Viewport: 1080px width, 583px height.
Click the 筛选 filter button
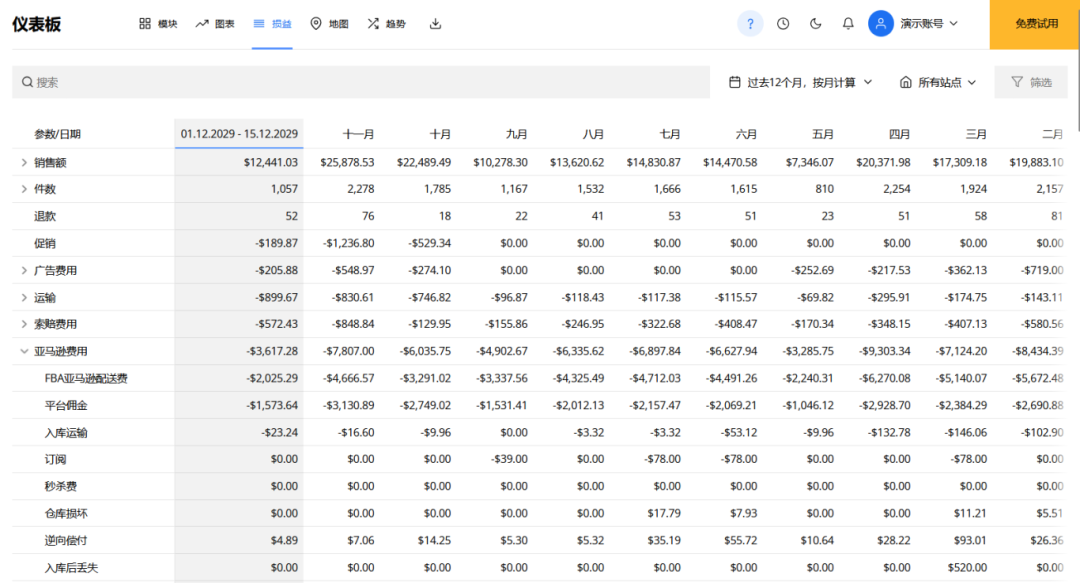tap(1031, 82)
